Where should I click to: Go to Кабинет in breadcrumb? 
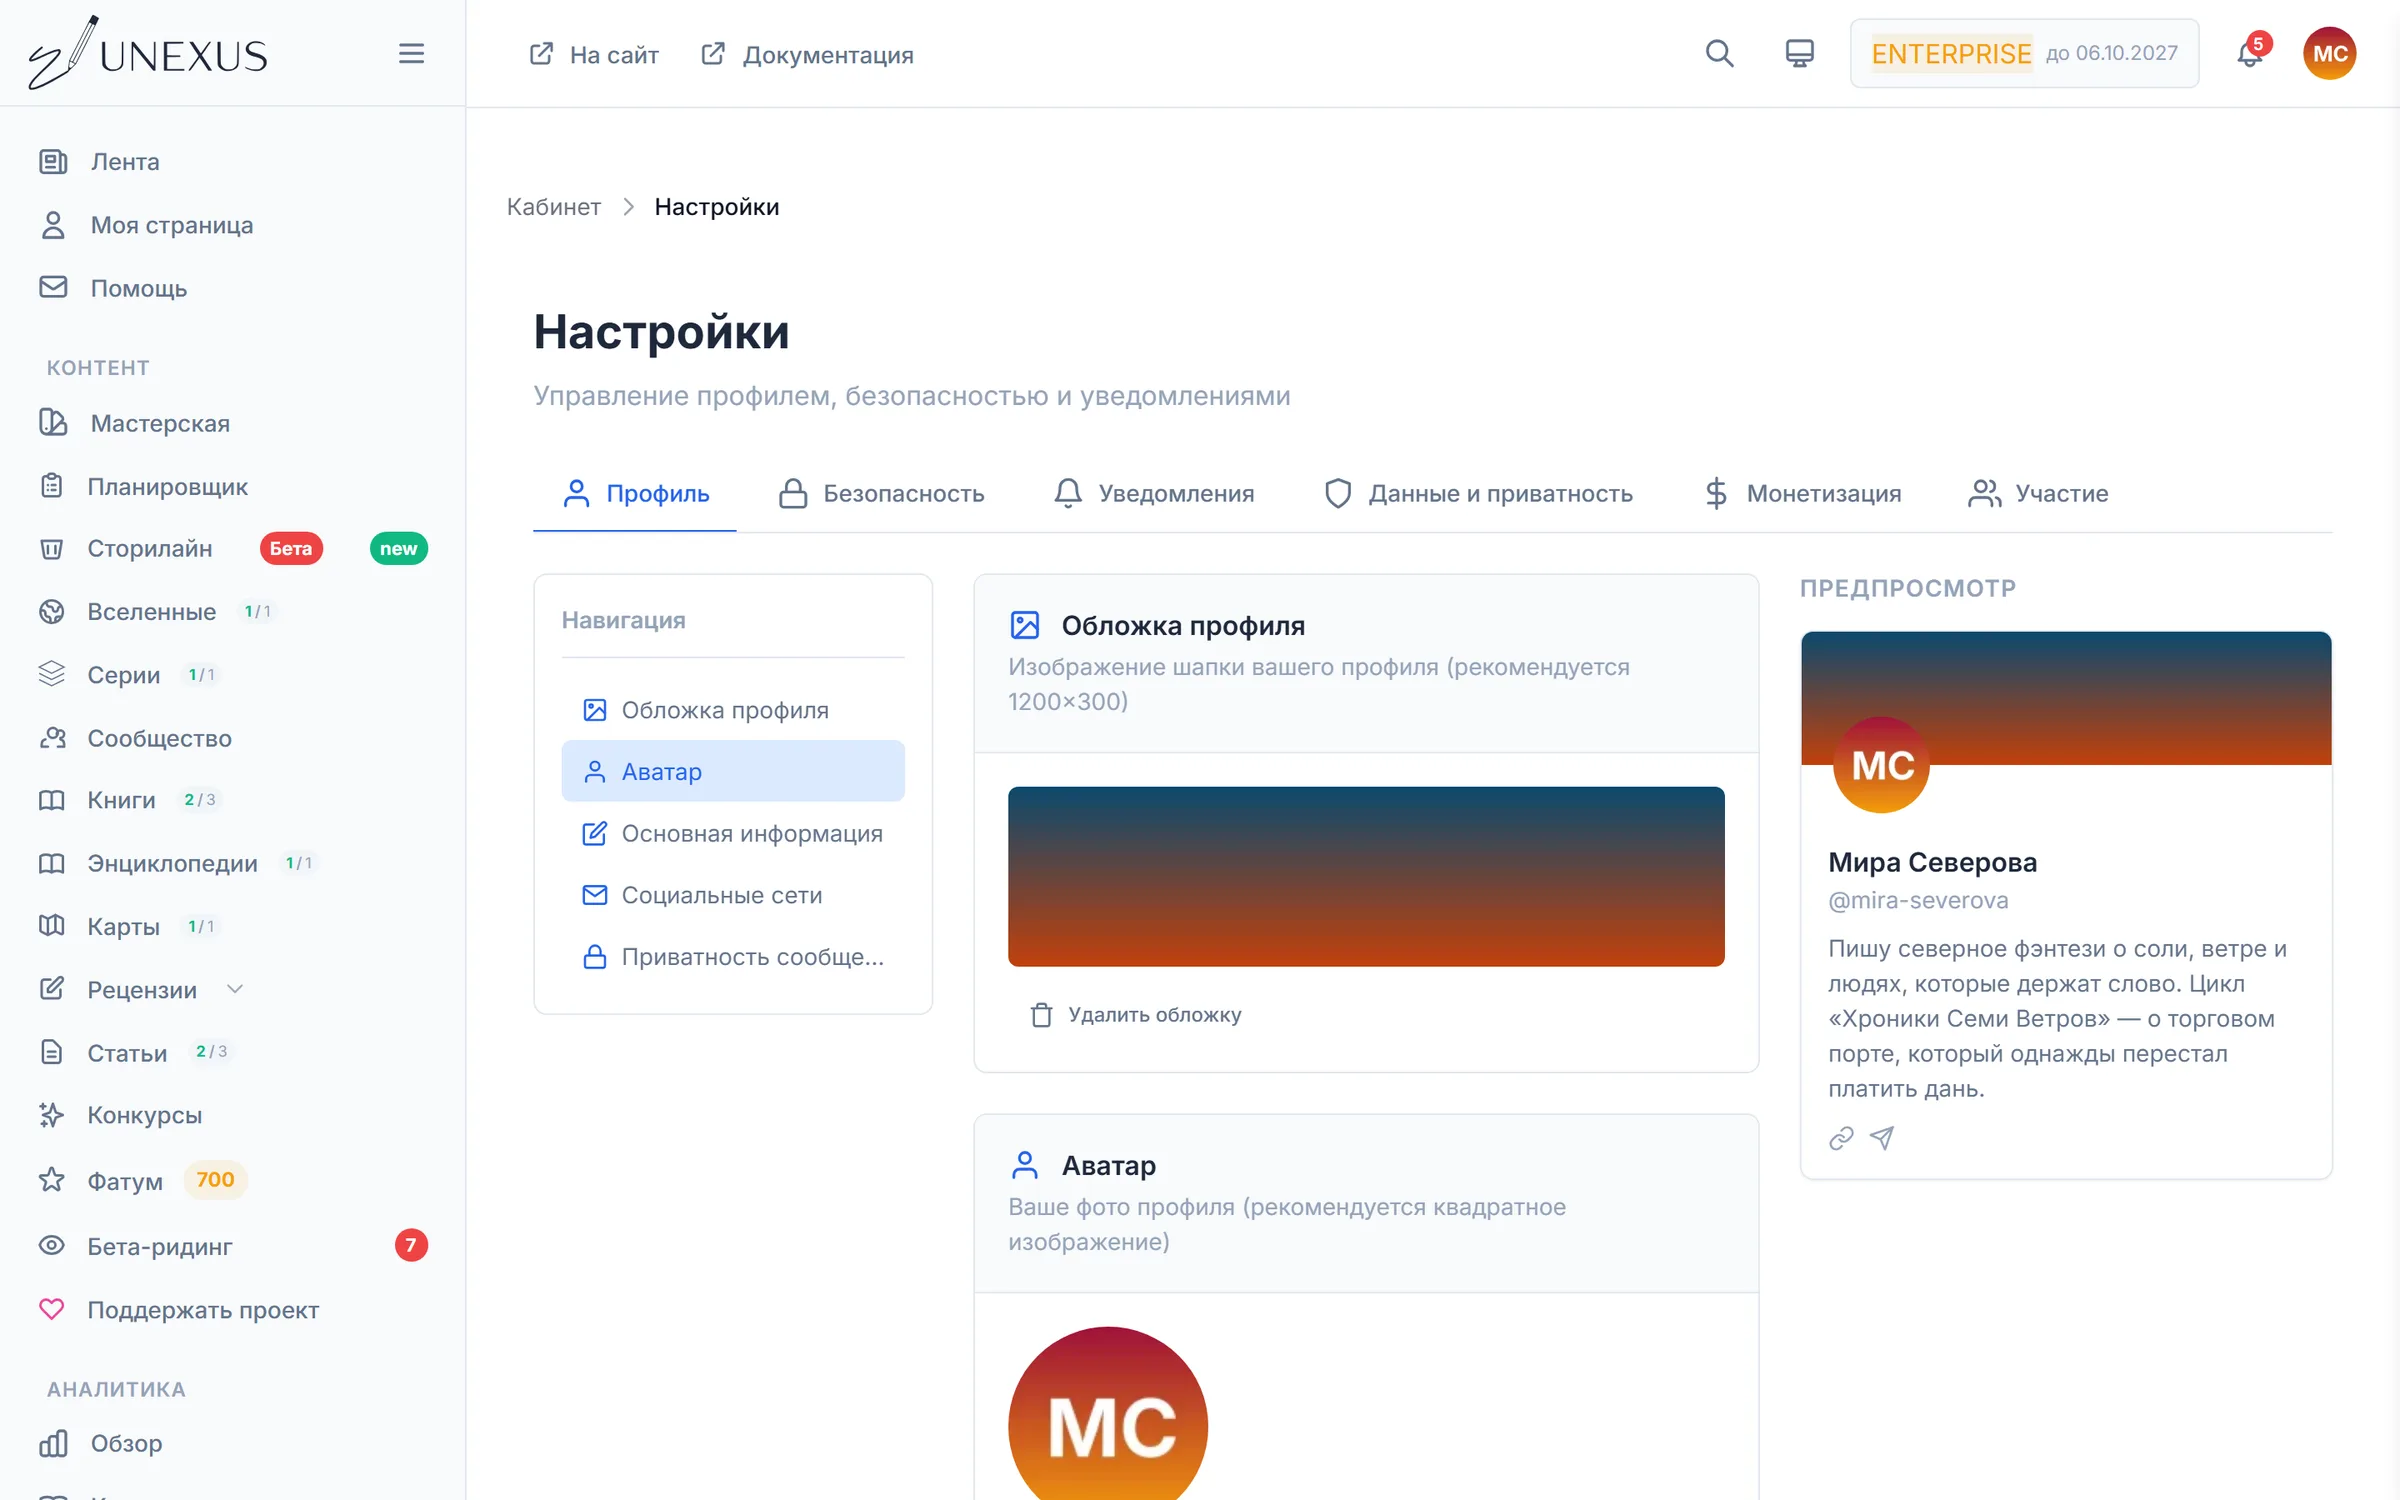click(553, 207)
